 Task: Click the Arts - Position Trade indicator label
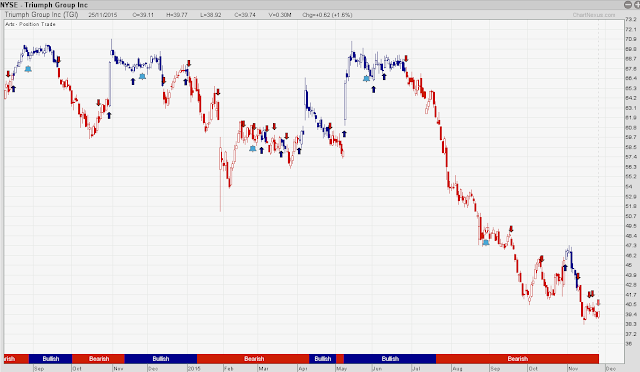point(31,25)
